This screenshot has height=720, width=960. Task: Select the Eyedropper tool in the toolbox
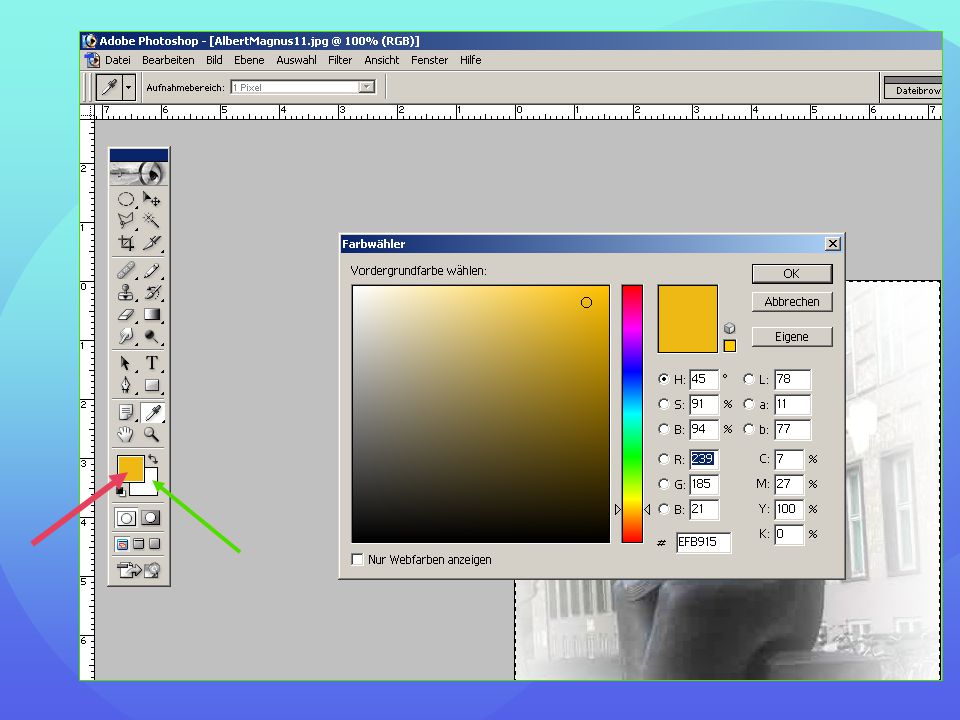point(152,413)
